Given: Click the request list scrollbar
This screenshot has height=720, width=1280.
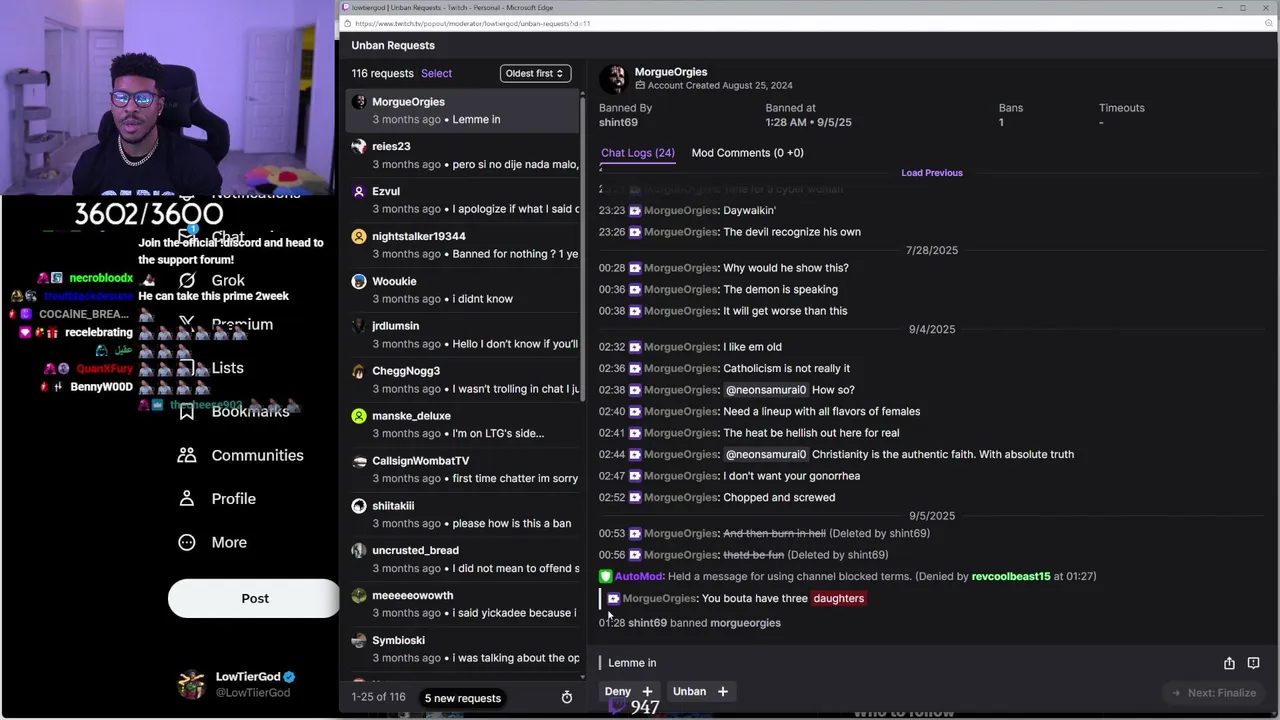Looking at the screenshot, I should [583, 250].
